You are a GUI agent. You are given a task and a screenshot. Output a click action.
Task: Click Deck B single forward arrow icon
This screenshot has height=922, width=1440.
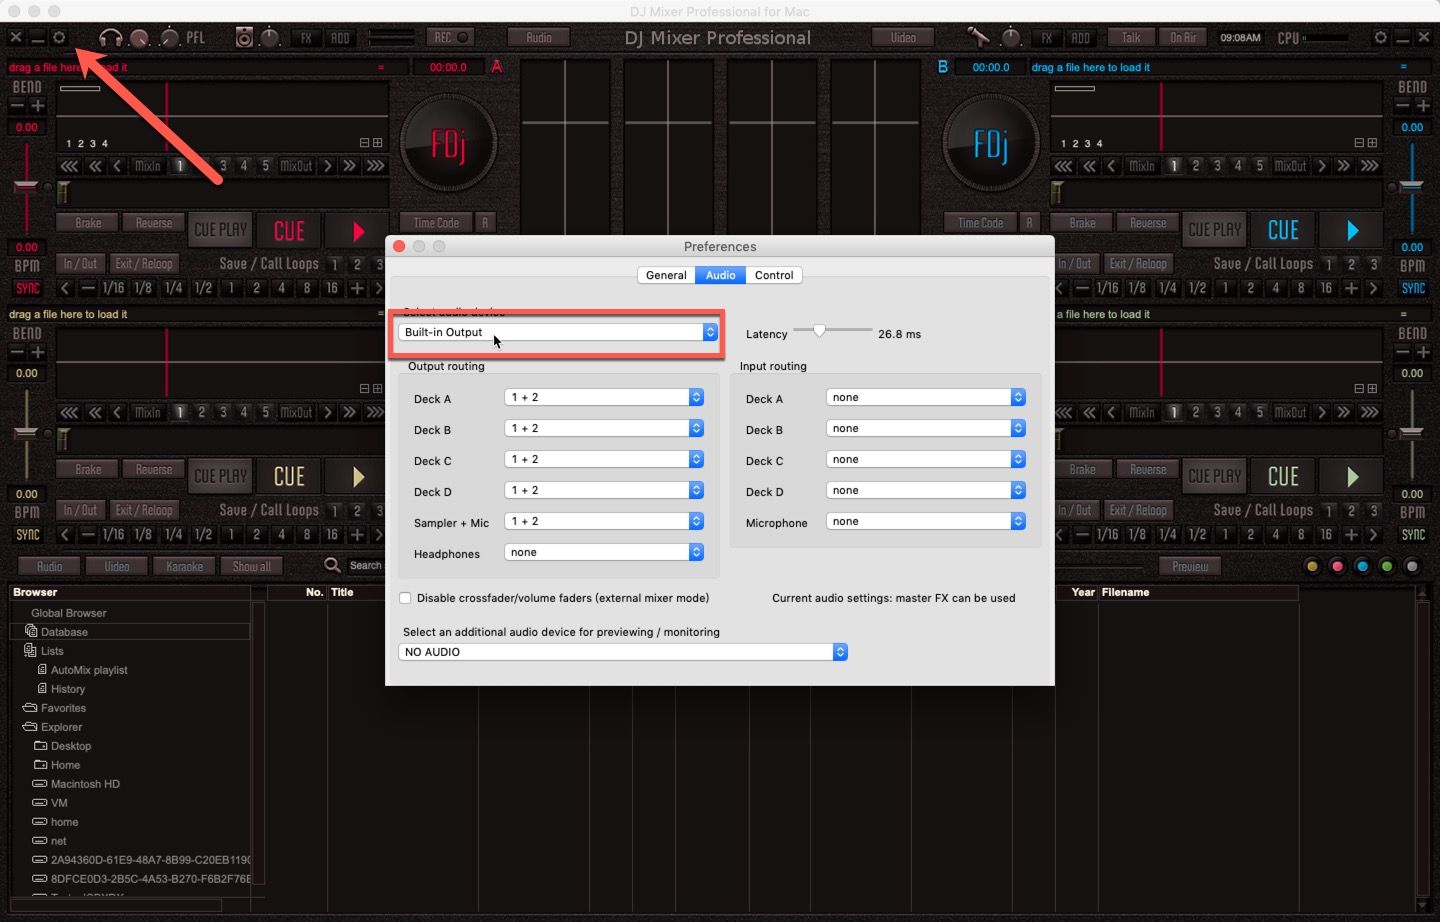[x=1322, y=166]
